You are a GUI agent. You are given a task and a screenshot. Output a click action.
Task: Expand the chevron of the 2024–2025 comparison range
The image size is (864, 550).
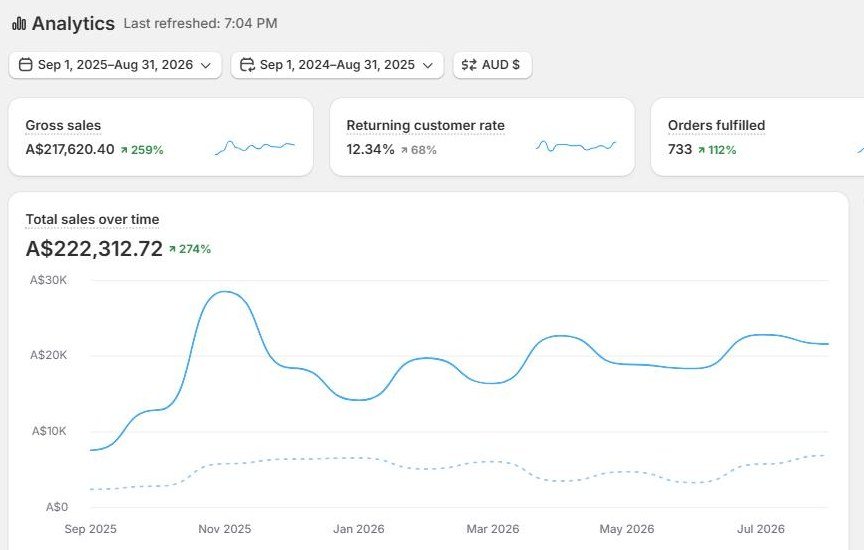tap(428, 66)
